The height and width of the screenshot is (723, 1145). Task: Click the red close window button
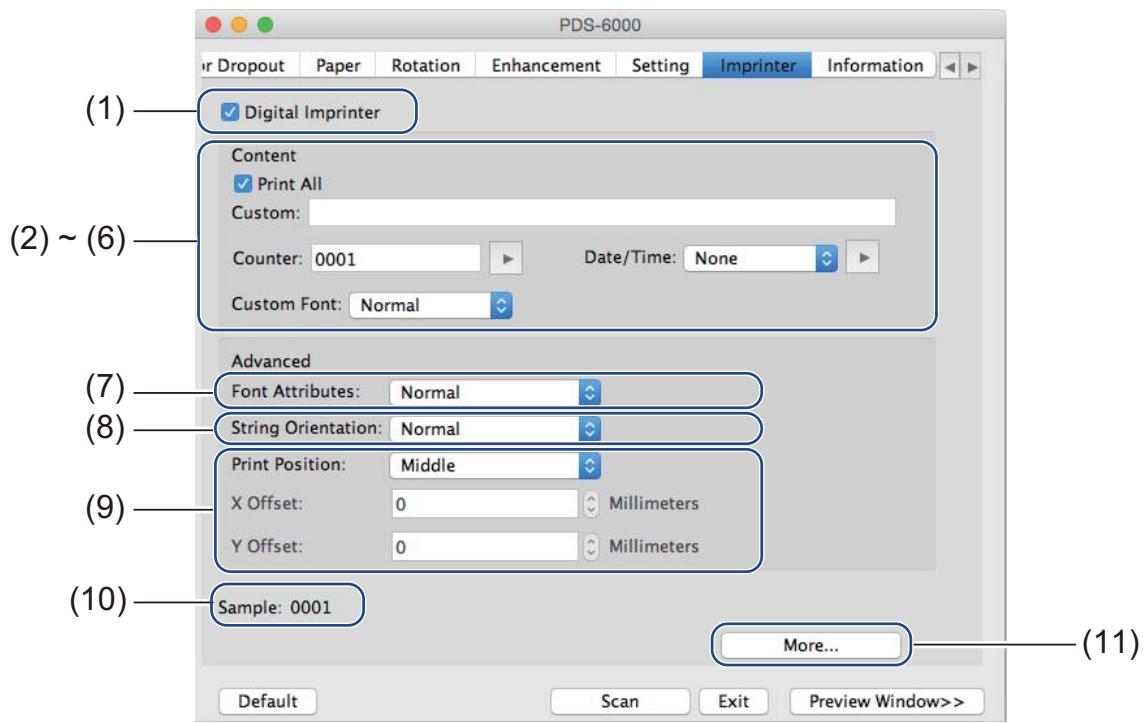(213, 25)
